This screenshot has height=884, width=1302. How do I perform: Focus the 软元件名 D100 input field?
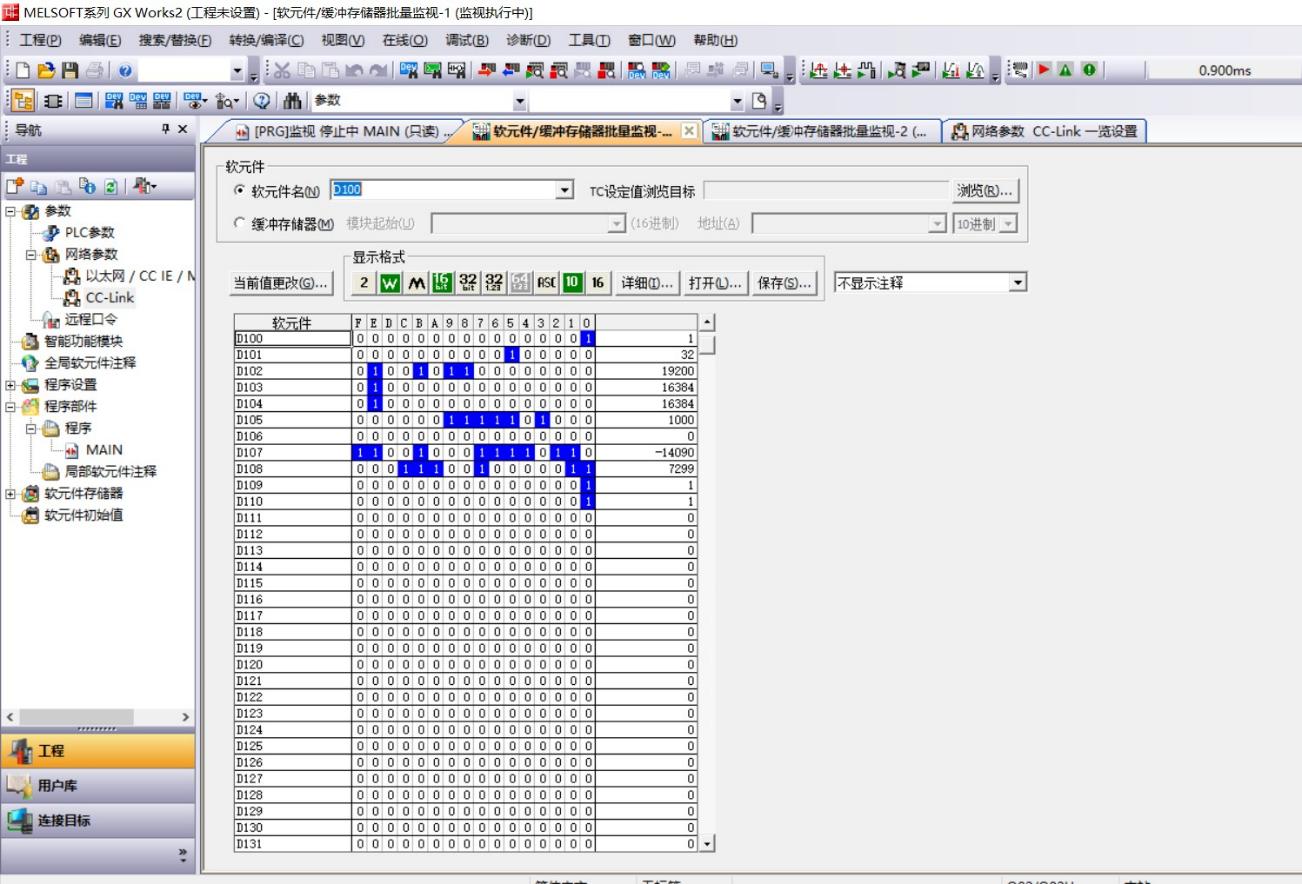(443, 191)
